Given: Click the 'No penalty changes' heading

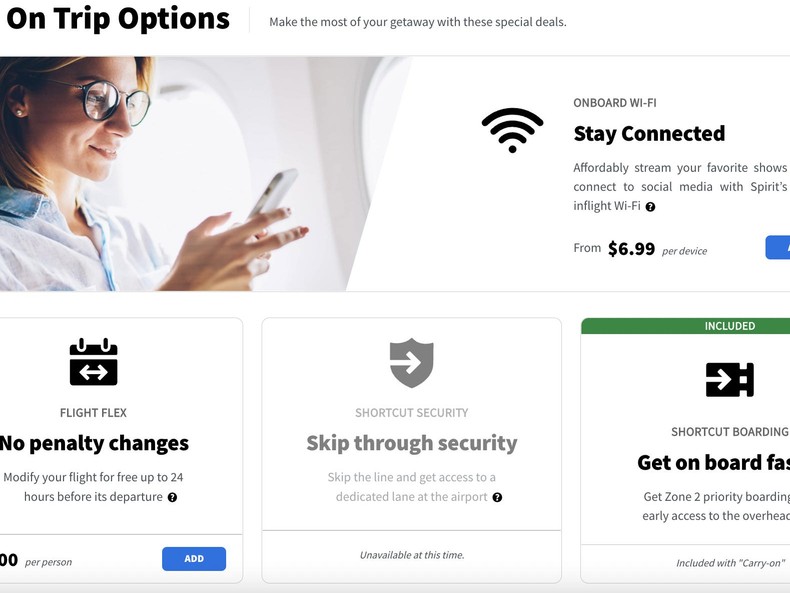Looking at the screenshot, I should 94,443.
